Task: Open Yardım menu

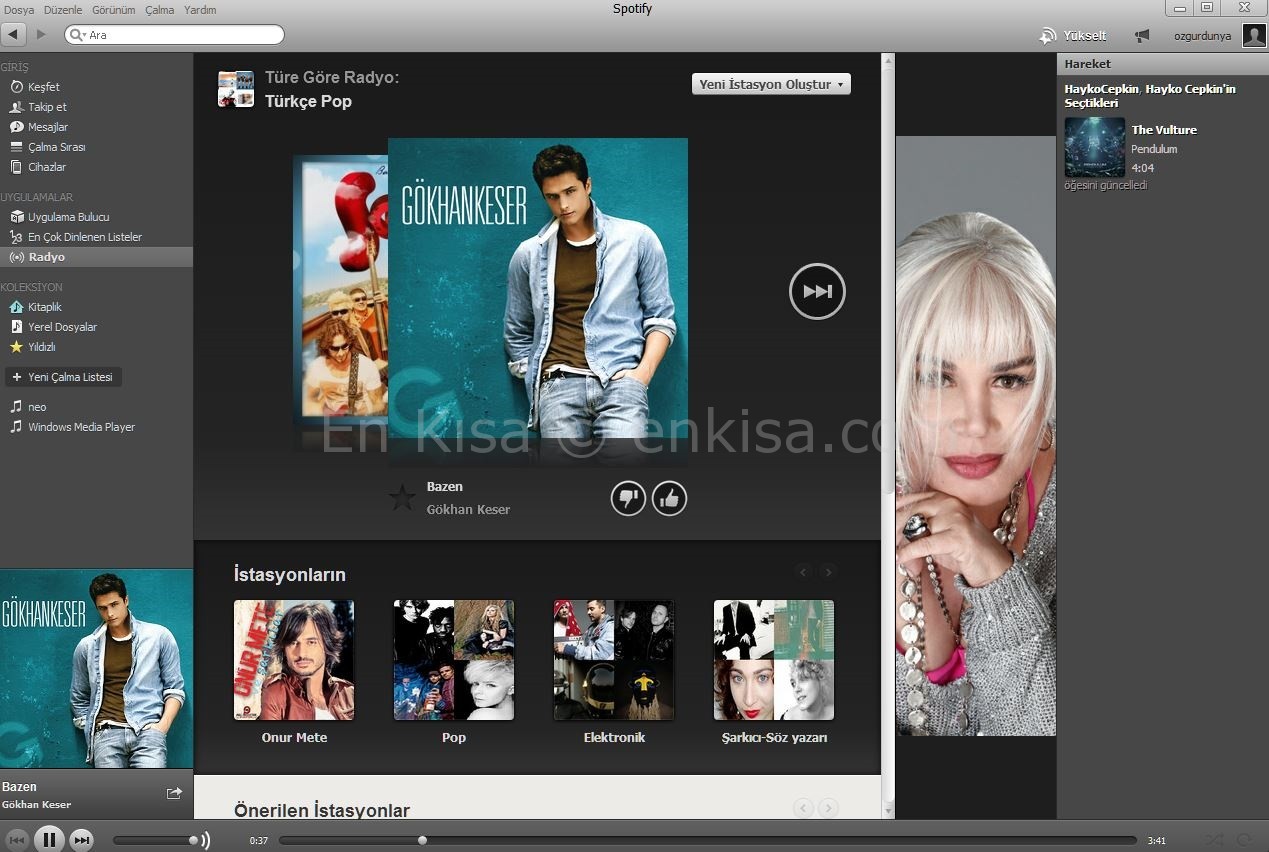Action: (200, 10)
